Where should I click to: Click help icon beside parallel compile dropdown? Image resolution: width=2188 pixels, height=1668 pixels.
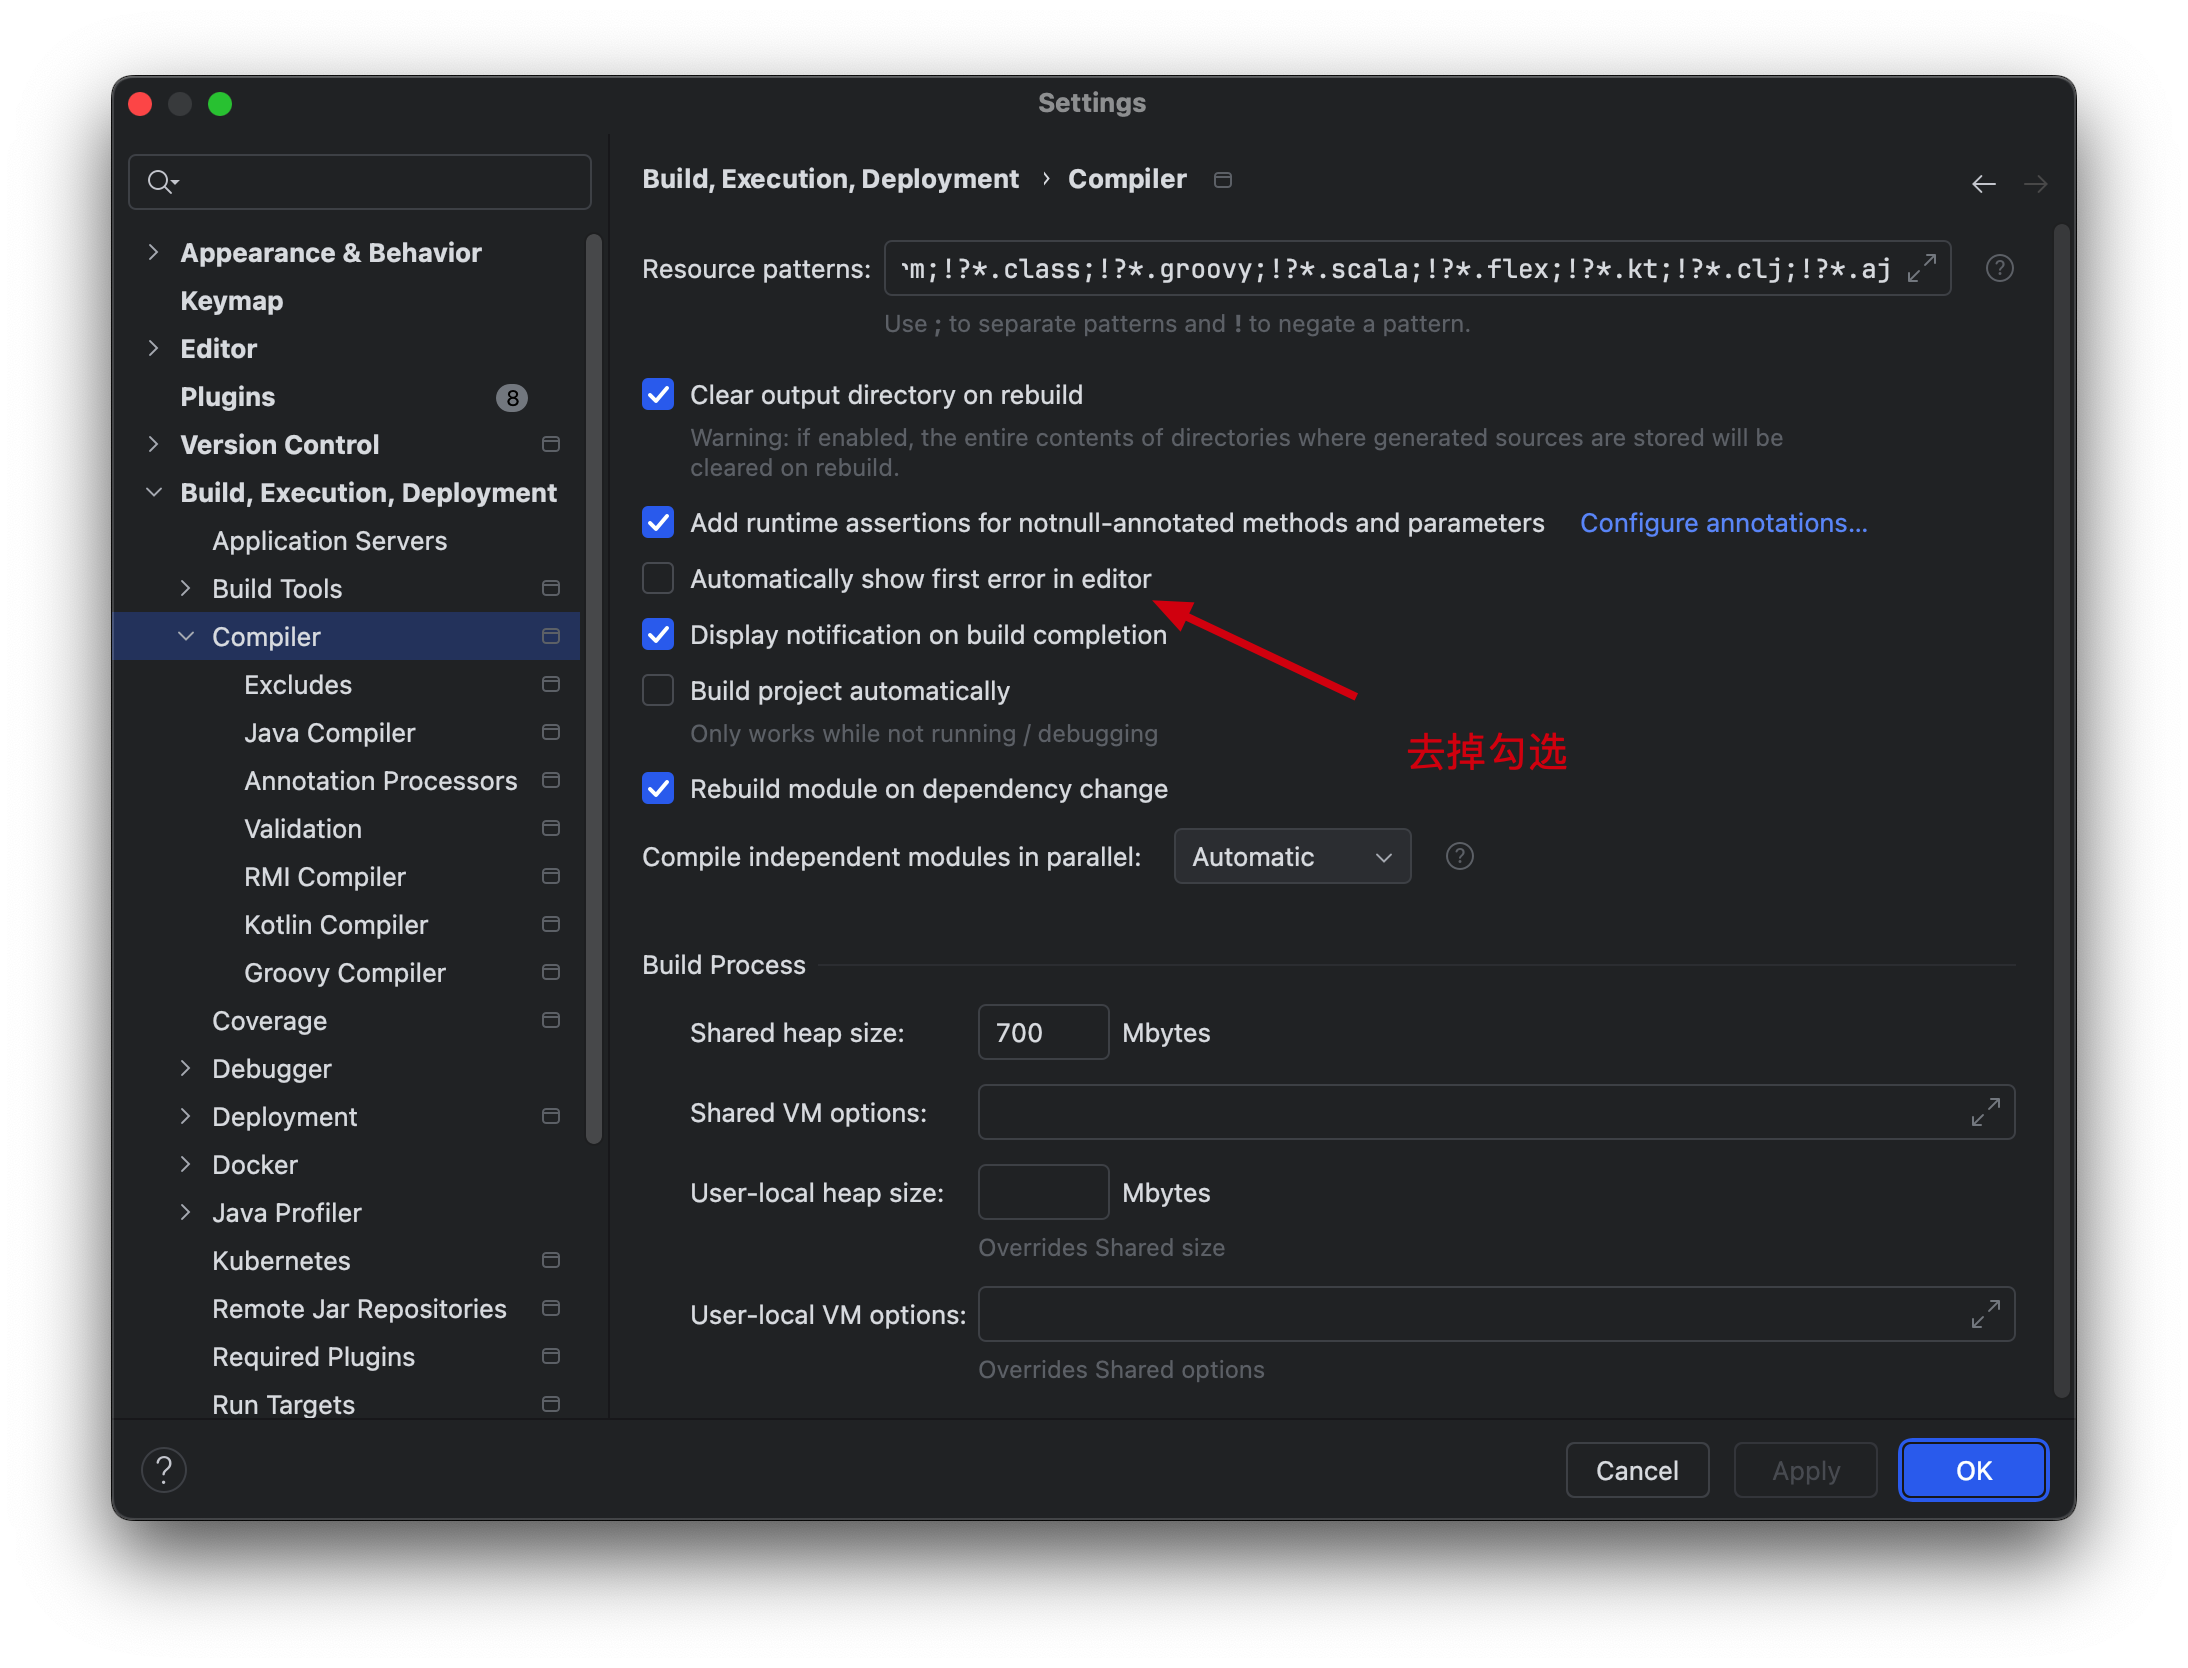tap(1459, 856)
